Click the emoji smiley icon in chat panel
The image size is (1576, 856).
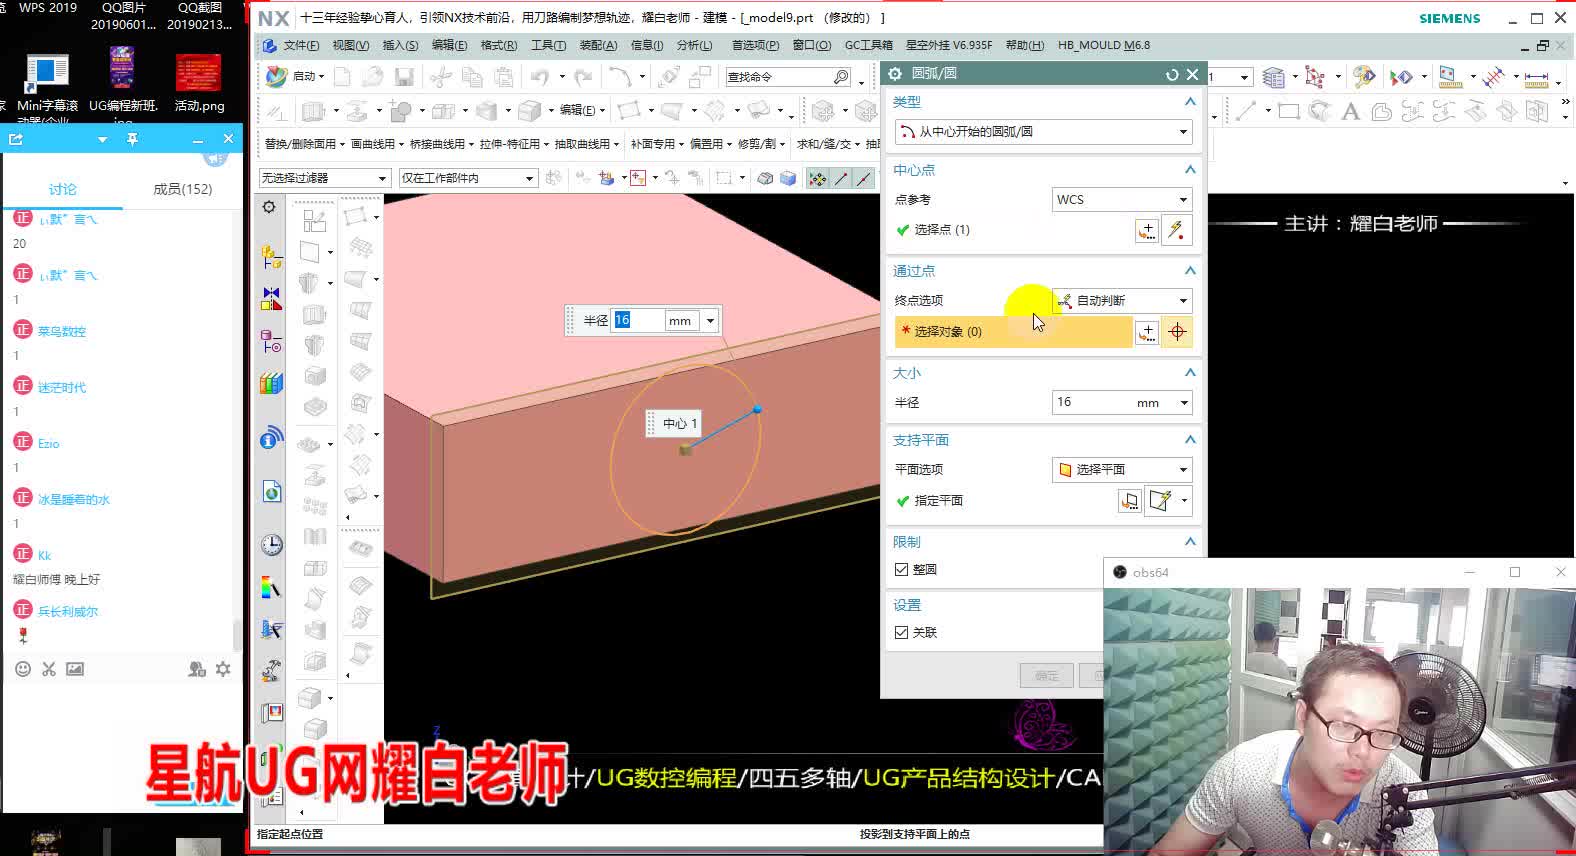[23, 669]
